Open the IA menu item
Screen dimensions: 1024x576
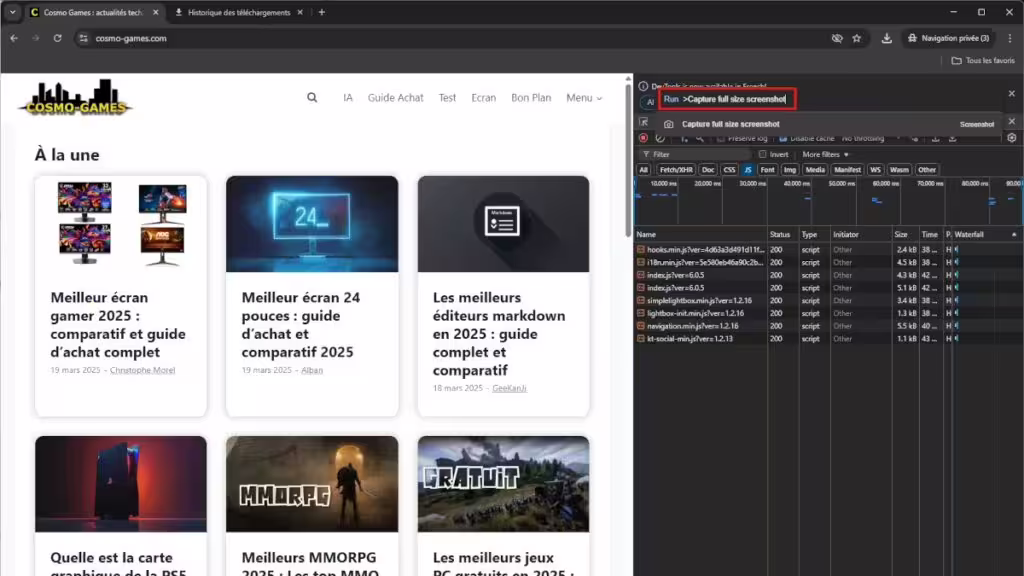tap(347, 98)
